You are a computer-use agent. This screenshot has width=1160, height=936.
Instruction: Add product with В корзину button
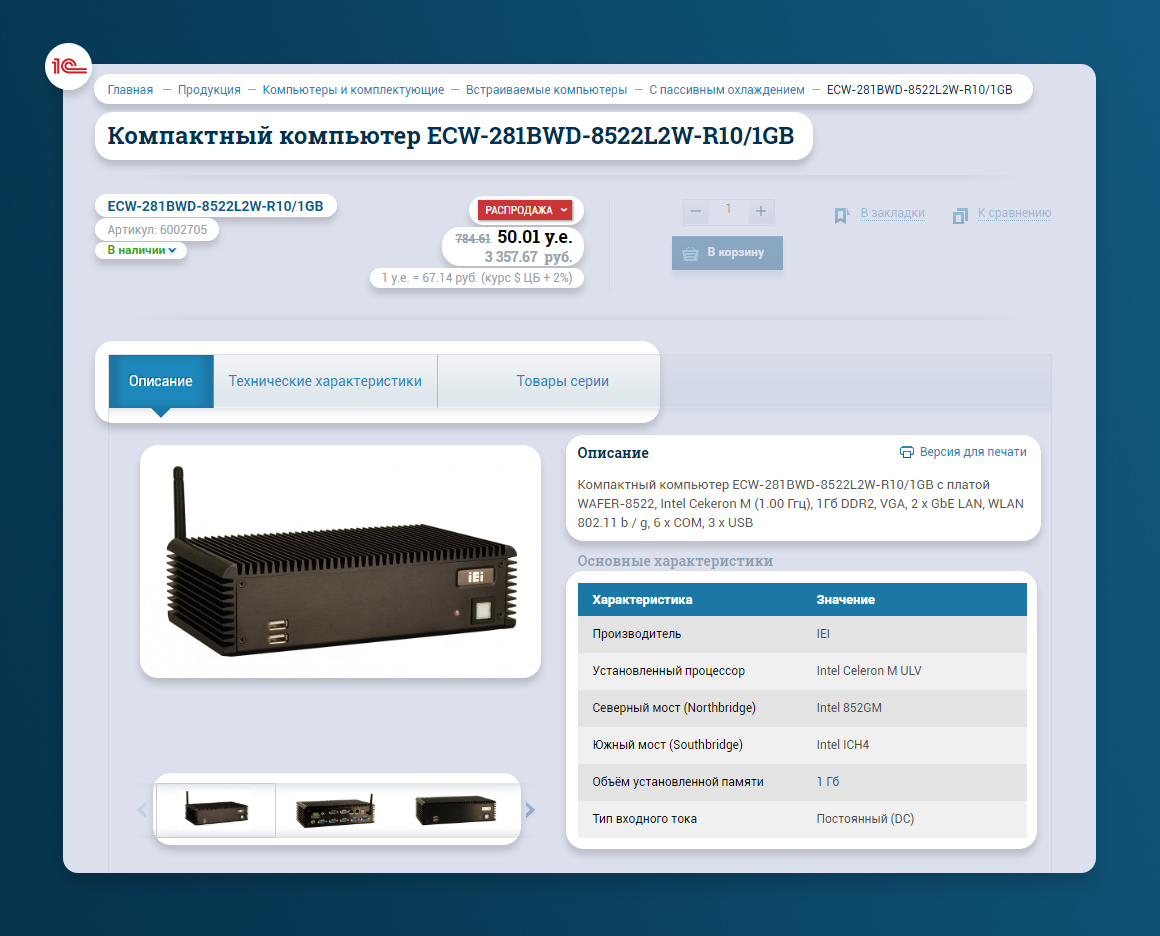[727, 253]
